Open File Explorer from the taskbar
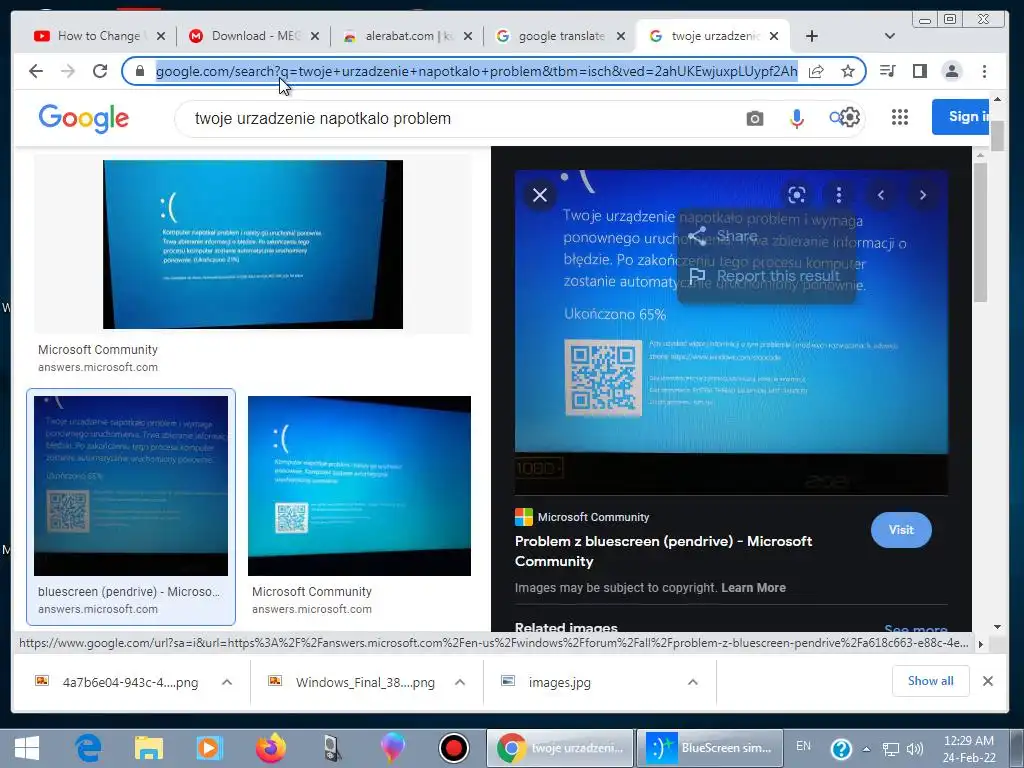 click(149, 748)
